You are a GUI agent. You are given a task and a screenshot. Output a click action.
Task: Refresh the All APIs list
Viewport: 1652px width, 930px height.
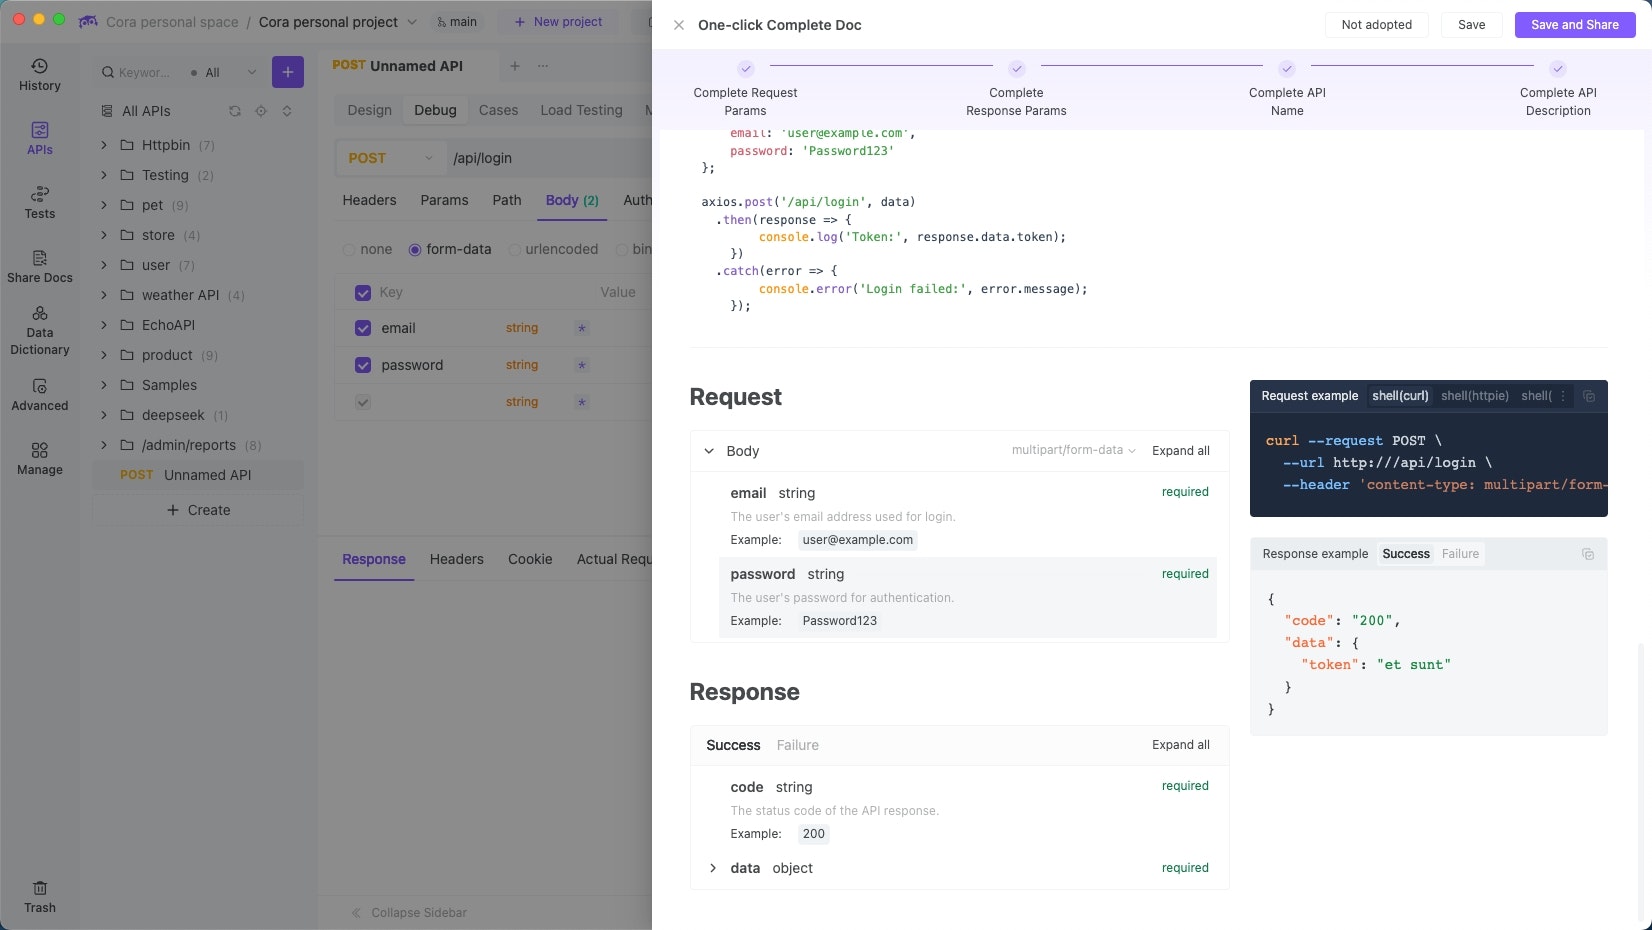pyautogui.click(x=235, y=111)
